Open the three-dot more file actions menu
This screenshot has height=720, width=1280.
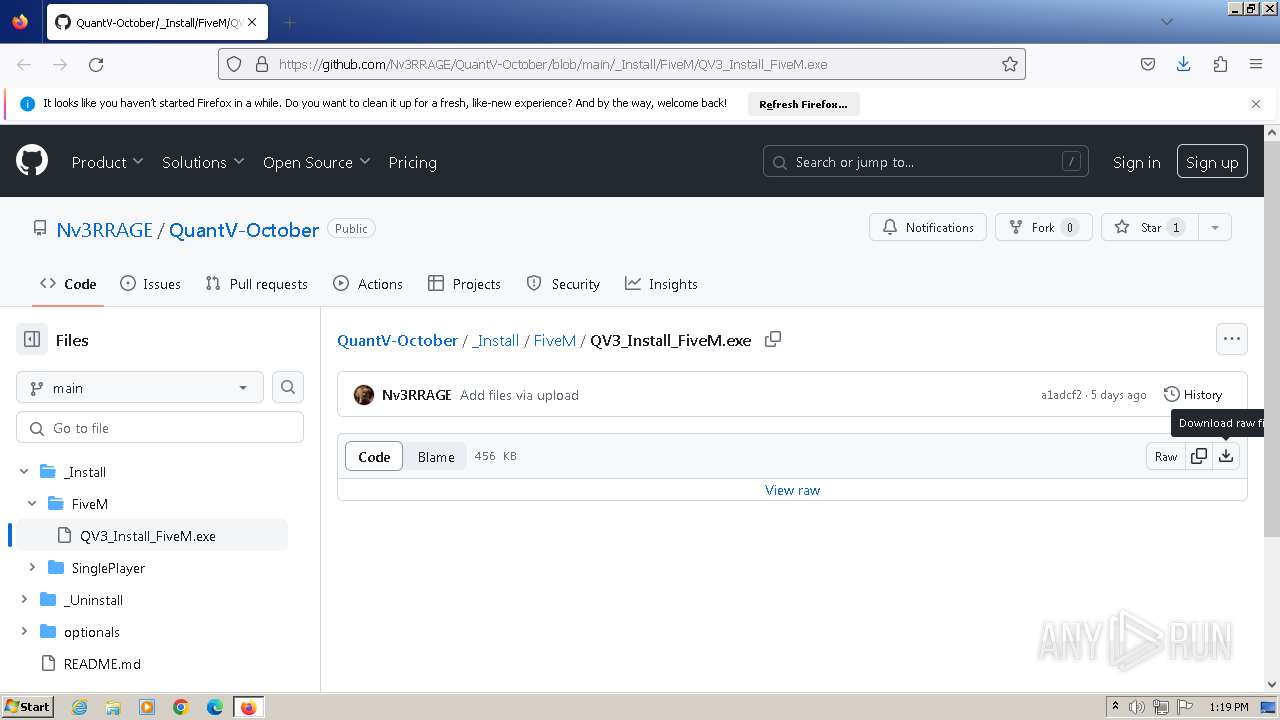point(1232,339)
